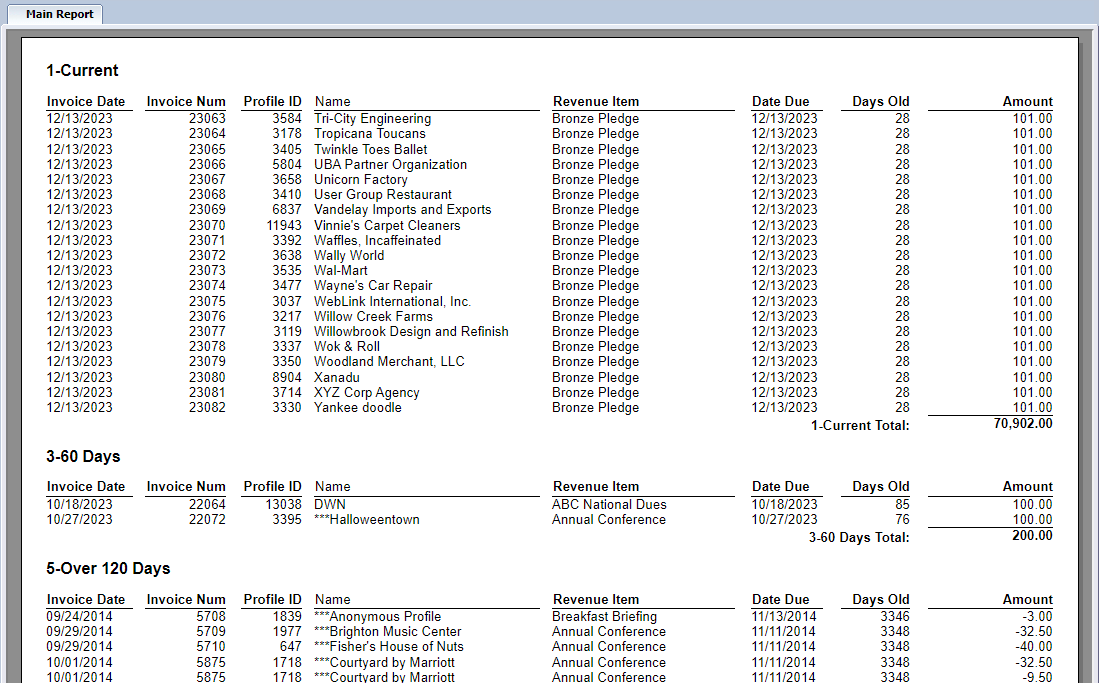Select the 1-Current section heading
The height and width of the screenshot is (683, 1105).
82,70
